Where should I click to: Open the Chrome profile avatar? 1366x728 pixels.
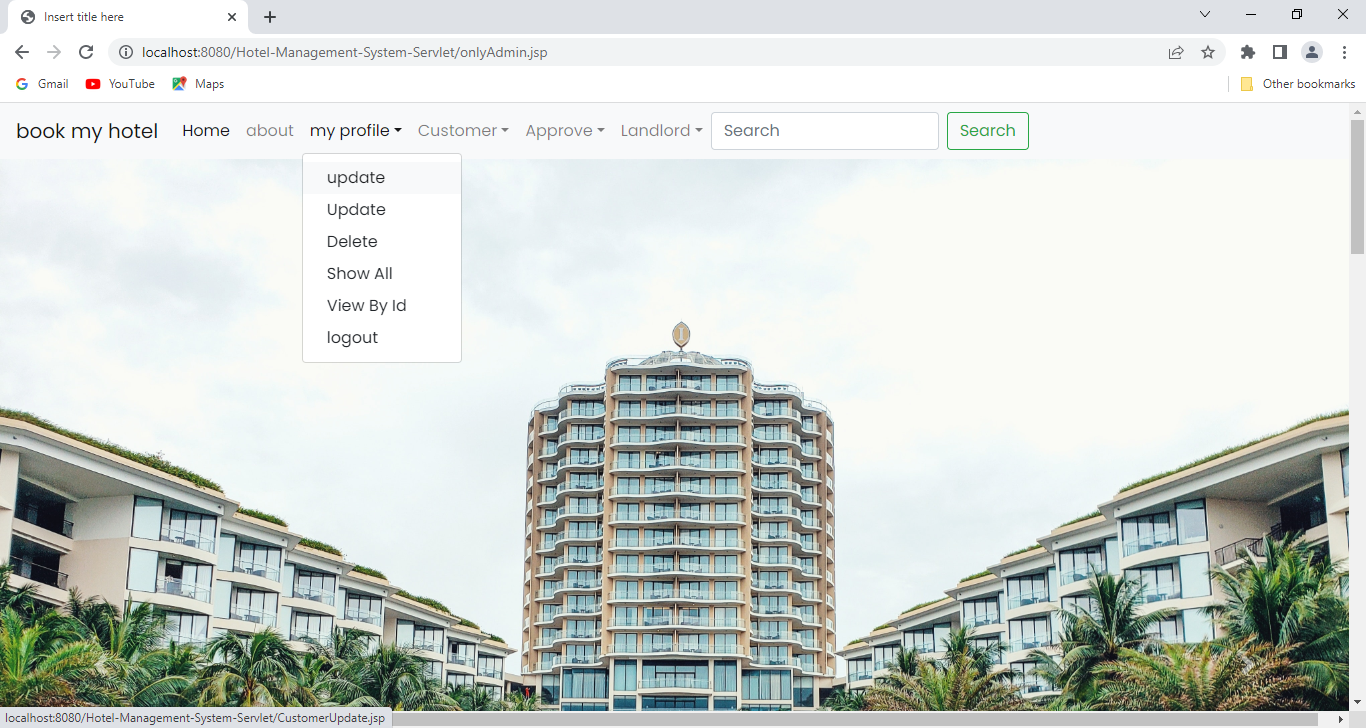1311,52
